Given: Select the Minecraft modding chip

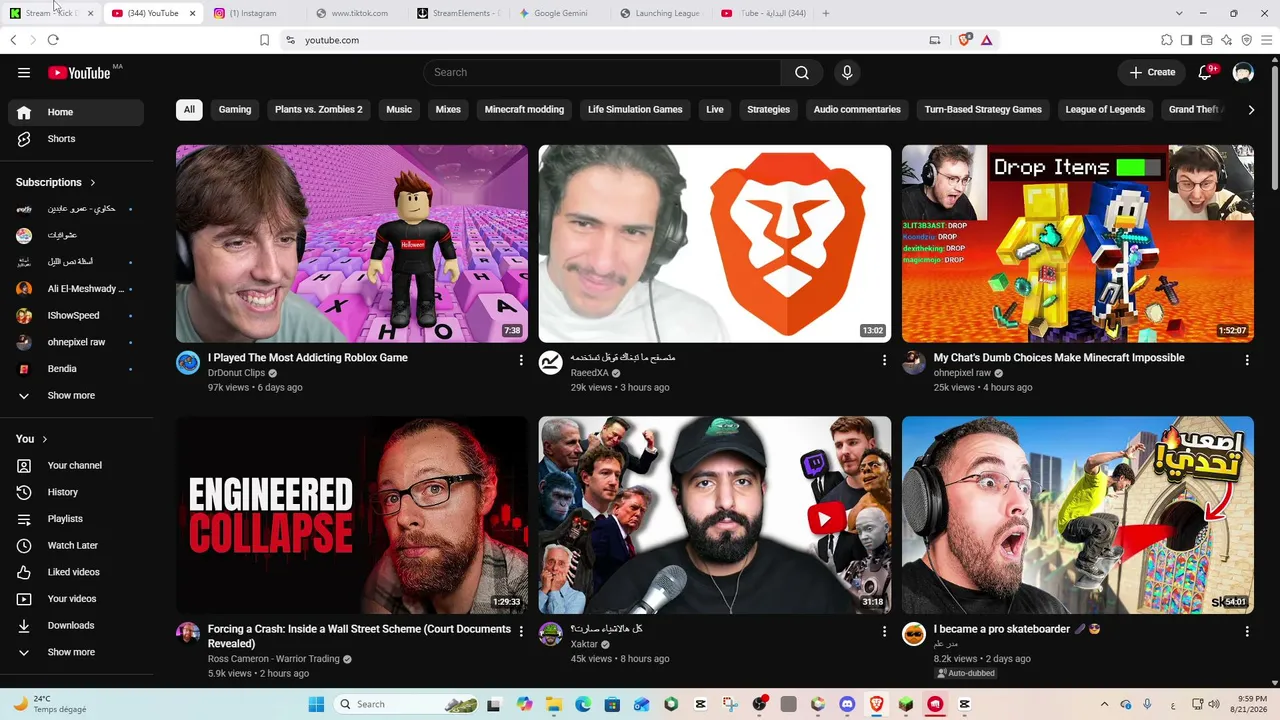Looking at the screenshot, I should (x=524, y=110).
